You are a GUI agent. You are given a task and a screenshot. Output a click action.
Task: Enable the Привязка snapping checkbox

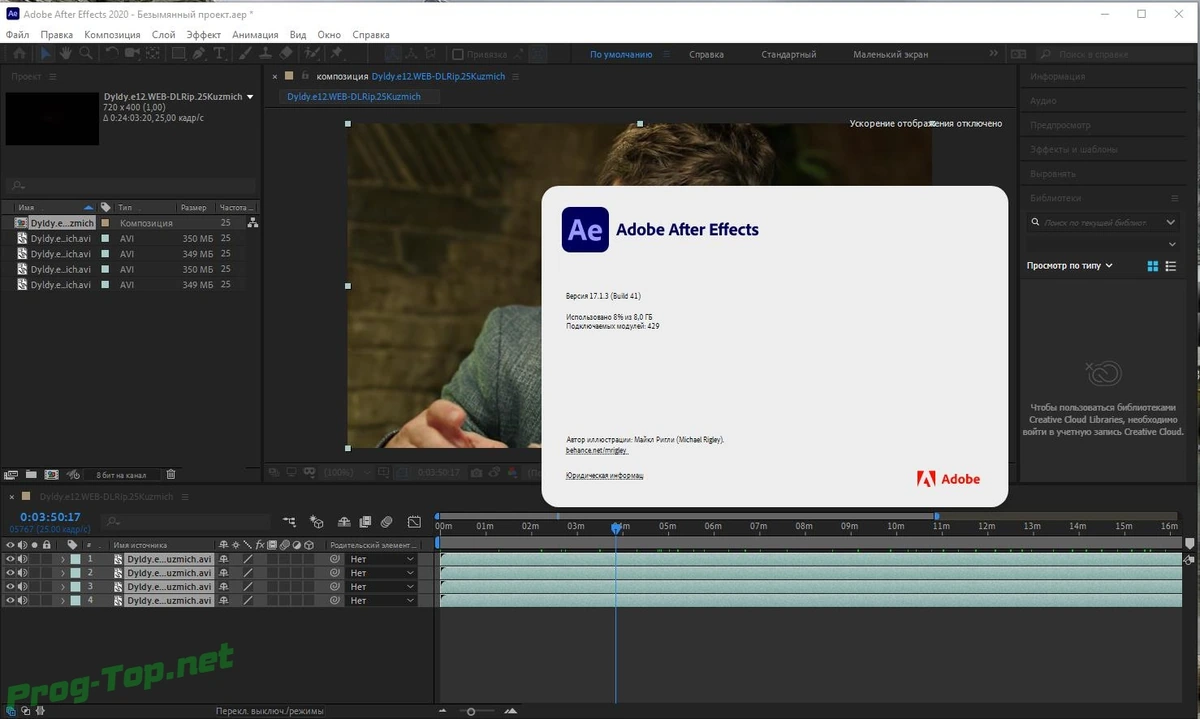[x=458, y=55]
